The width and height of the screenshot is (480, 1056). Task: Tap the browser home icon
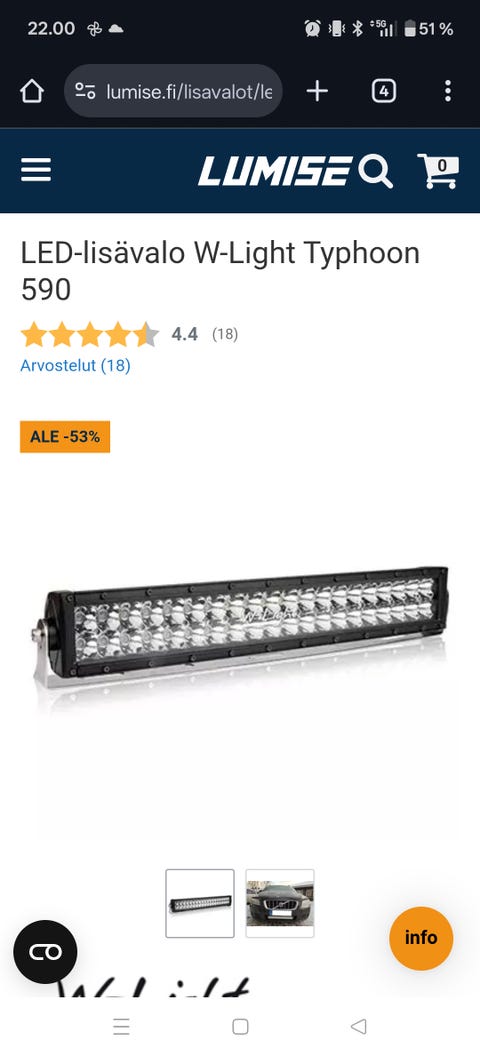coord(32,91)
